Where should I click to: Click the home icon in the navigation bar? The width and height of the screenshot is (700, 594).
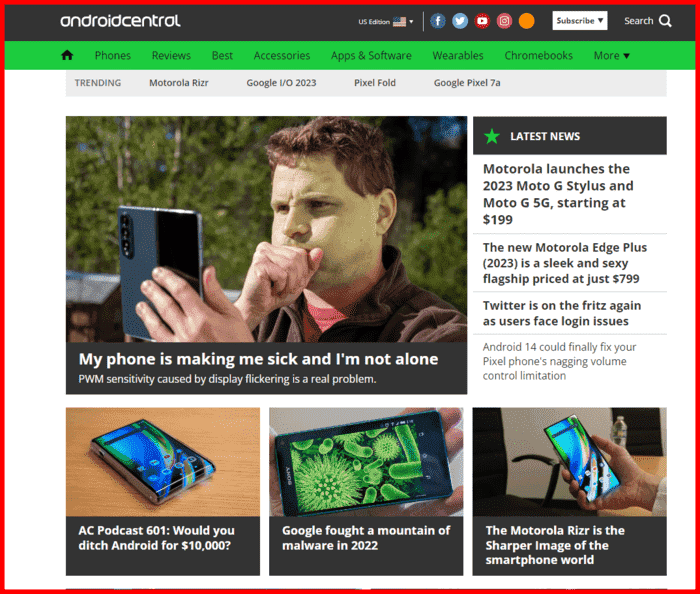tap(67, 55)
